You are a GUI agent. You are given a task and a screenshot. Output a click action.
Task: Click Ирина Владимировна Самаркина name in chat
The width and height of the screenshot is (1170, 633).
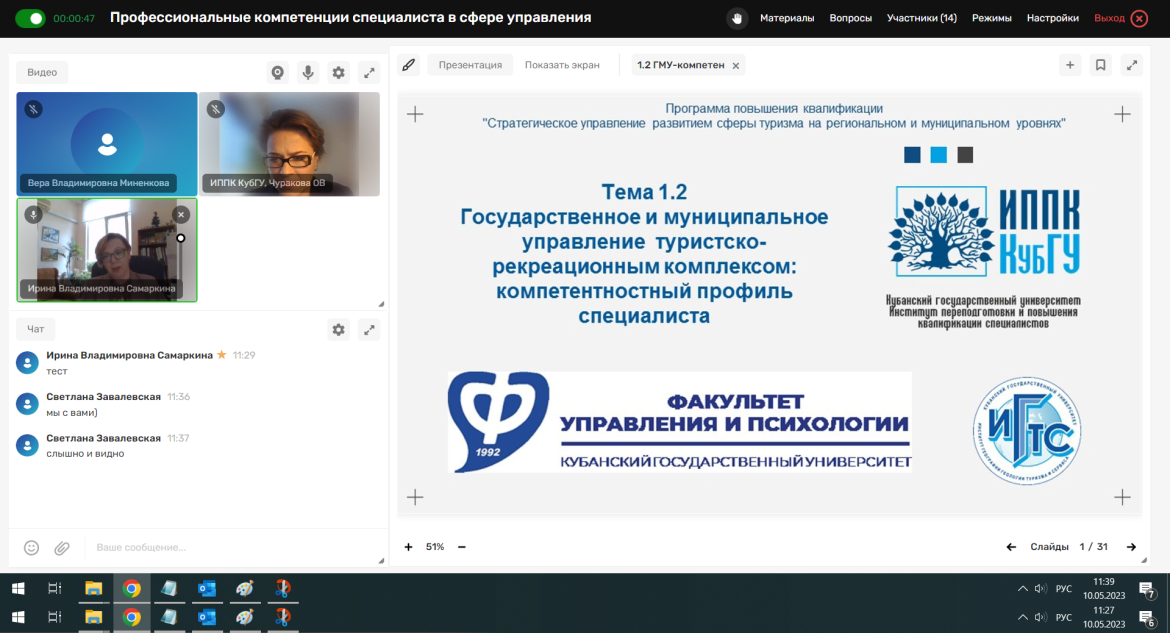(129, 355)
